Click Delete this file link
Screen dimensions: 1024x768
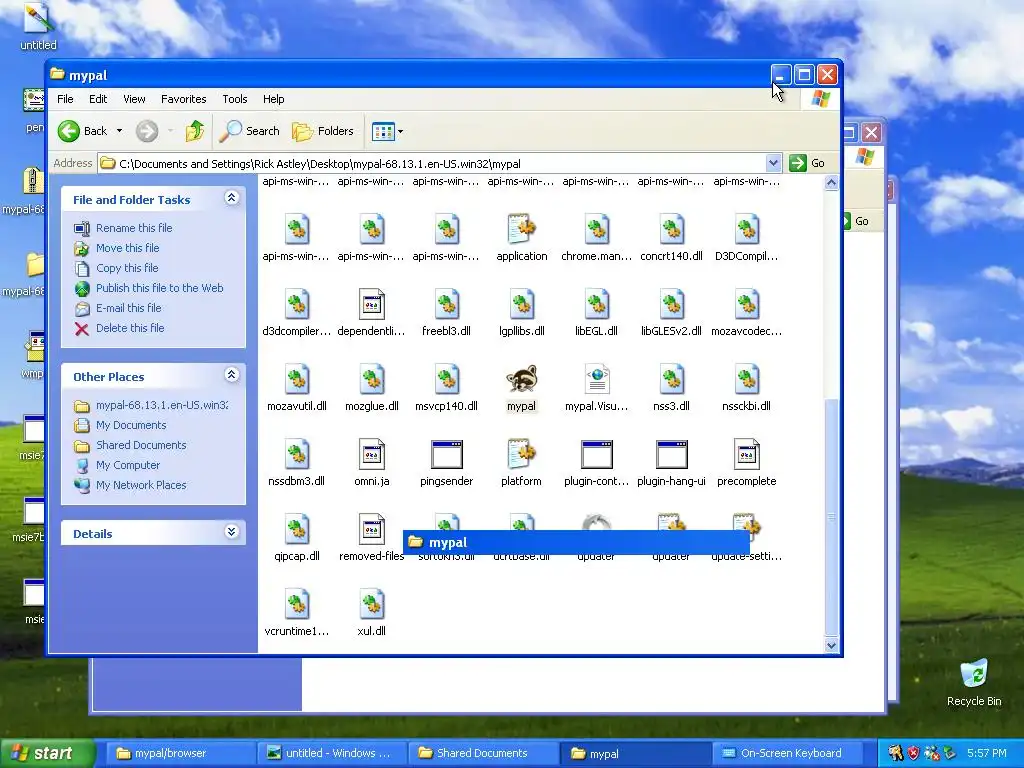click(x=130, y=328)
